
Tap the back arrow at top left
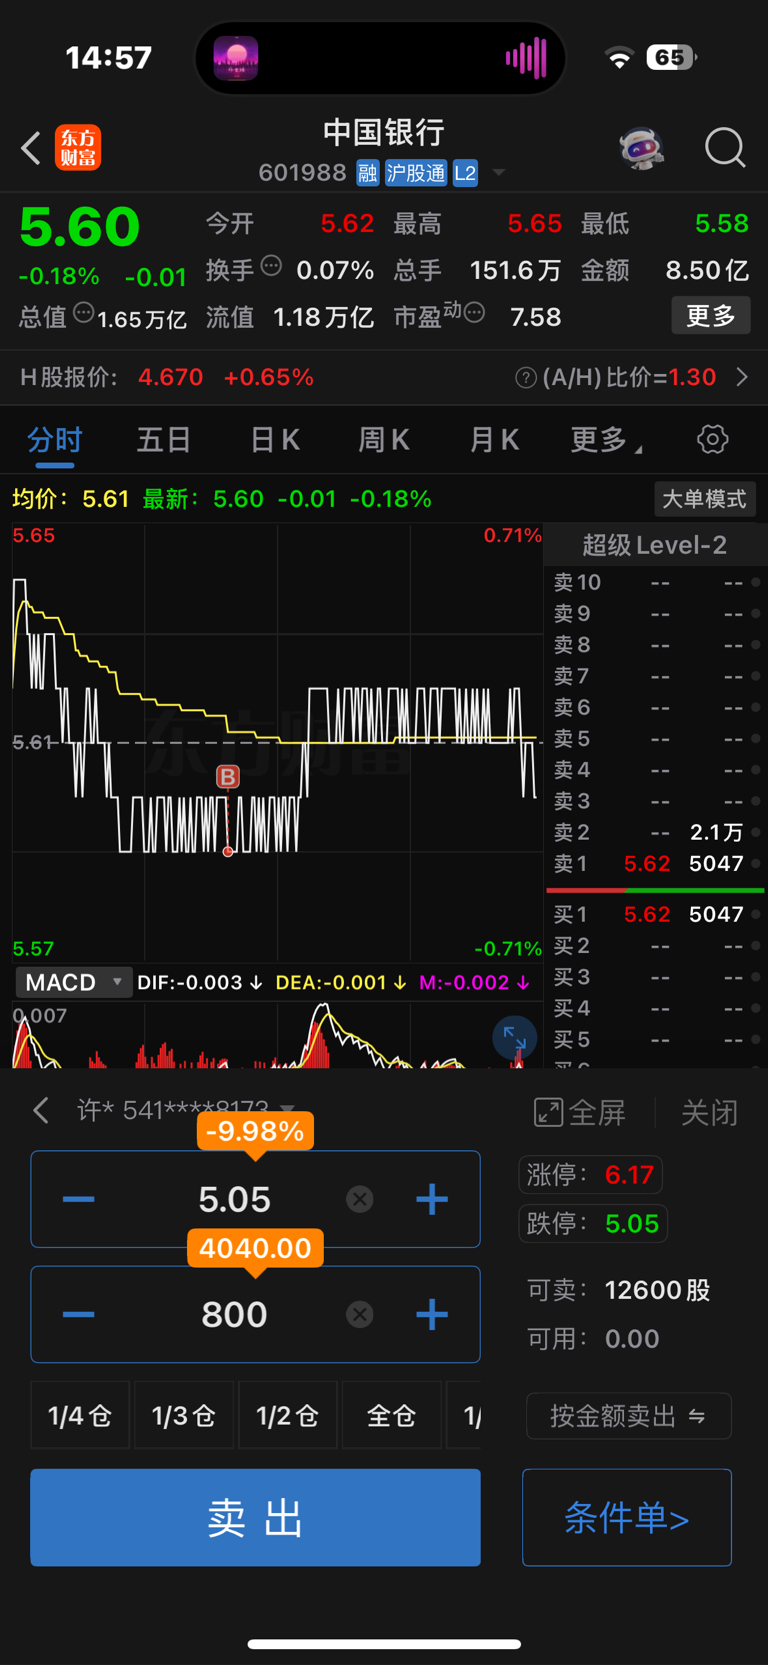pos(31,148)
